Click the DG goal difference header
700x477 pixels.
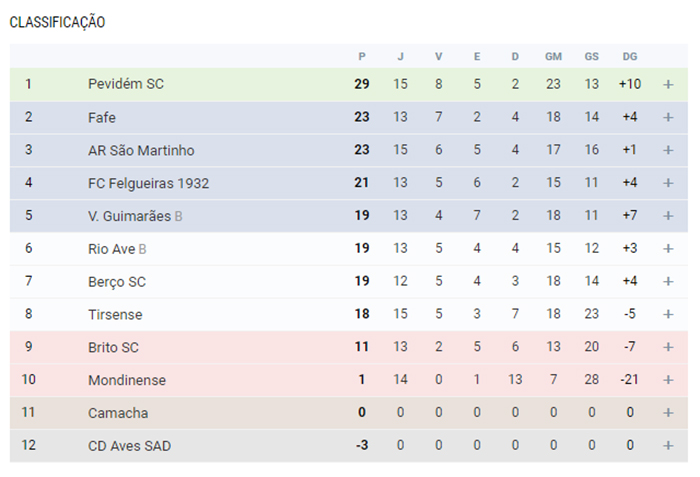(630, 57)
